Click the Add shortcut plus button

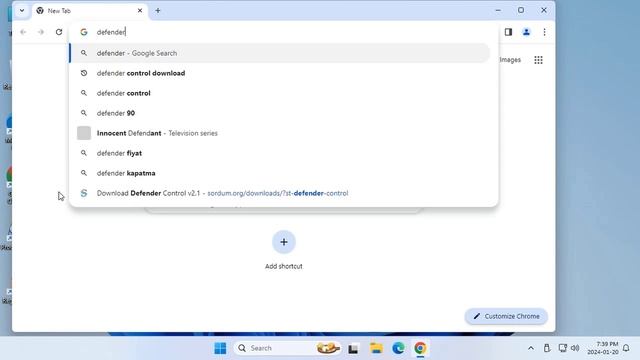[284, 242]
